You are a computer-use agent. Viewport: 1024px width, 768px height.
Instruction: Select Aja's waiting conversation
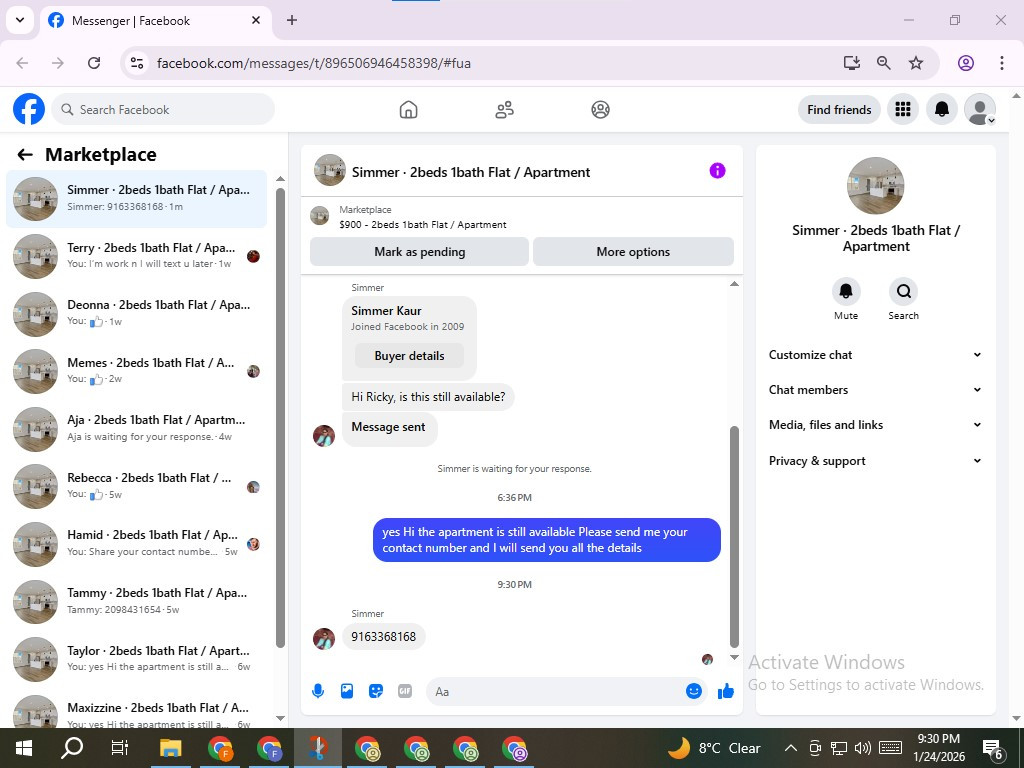point(136,428)
